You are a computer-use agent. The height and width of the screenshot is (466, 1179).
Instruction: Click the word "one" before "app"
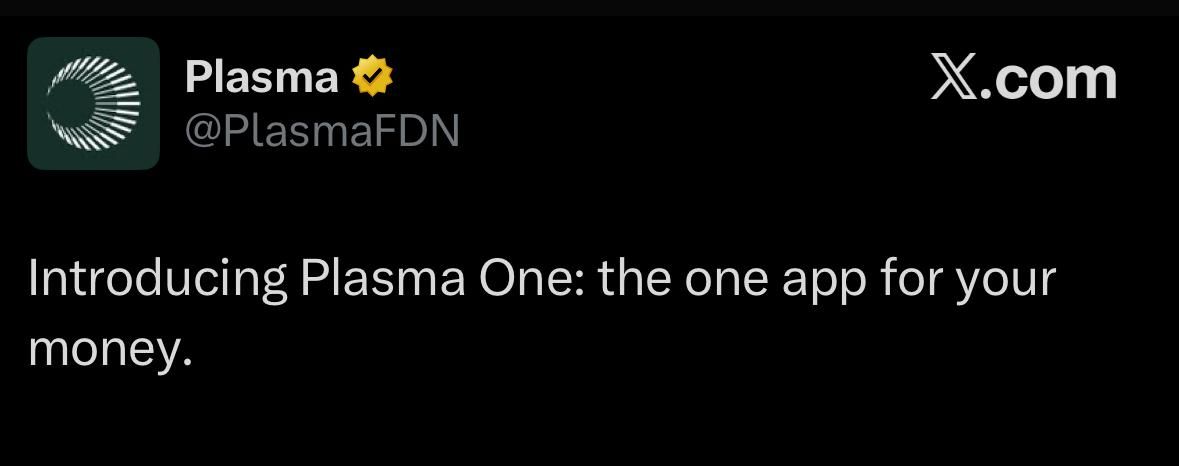coord(726,280)
